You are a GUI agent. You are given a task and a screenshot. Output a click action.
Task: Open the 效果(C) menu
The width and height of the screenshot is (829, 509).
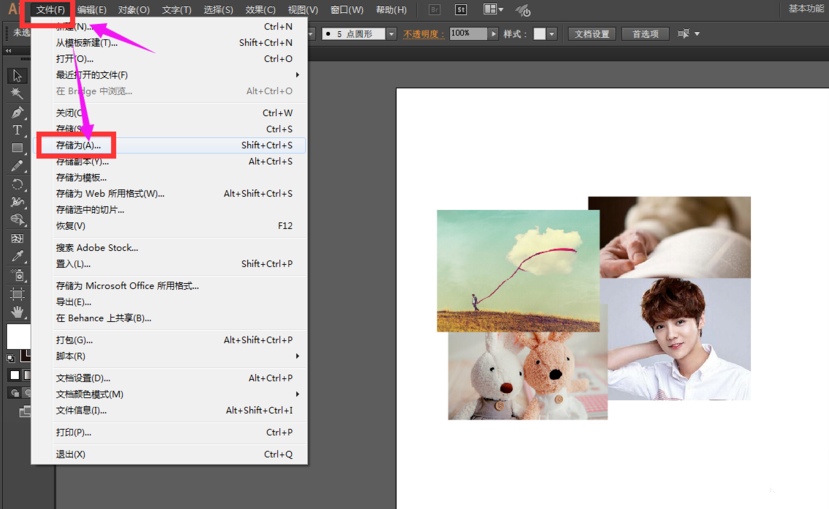(260, 10)
